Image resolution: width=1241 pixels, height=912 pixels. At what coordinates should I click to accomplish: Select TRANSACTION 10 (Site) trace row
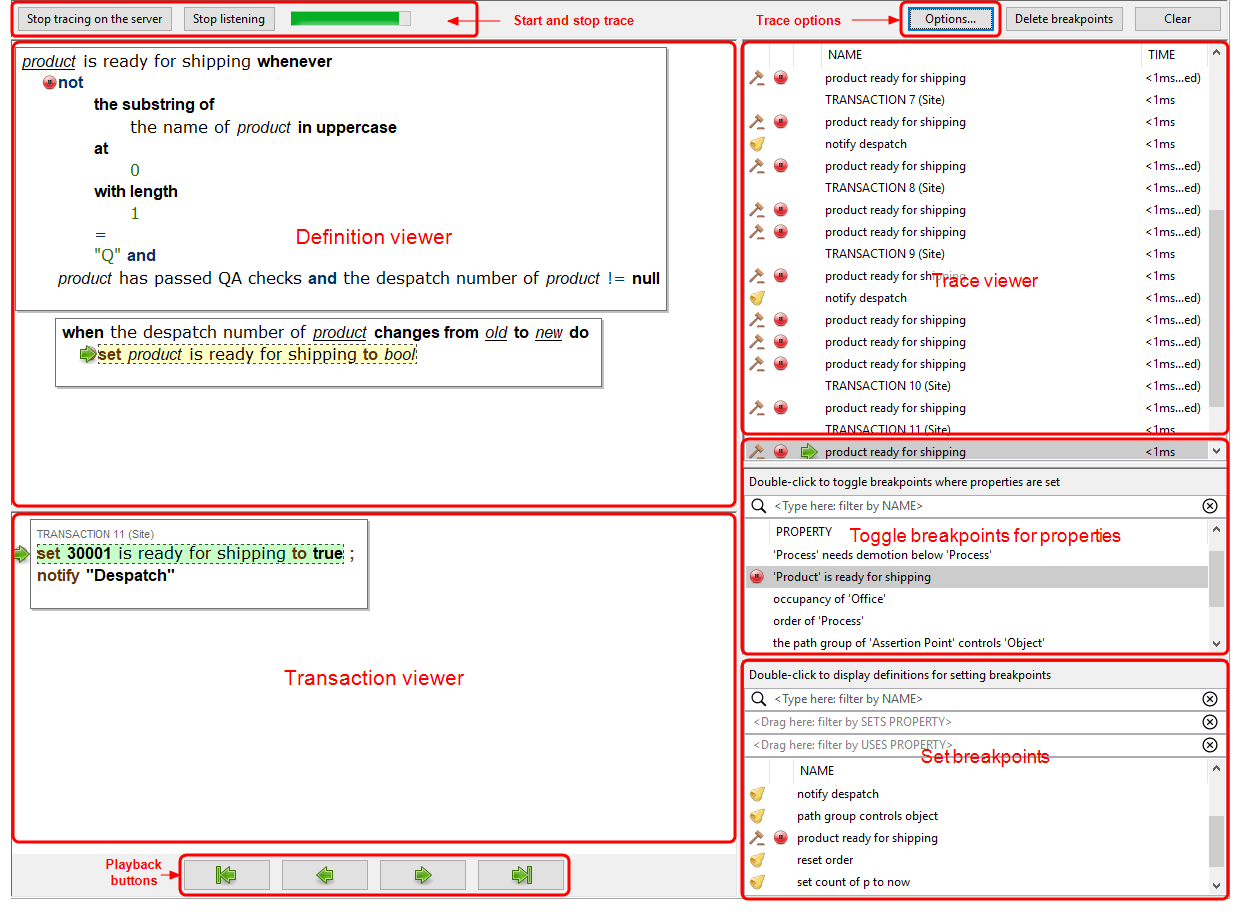pyautogui.click(x=977, y=386)
